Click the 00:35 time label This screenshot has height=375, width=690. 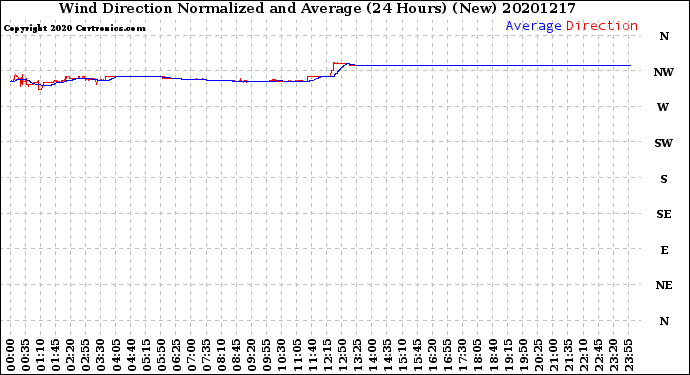click(x=26, y=355)
